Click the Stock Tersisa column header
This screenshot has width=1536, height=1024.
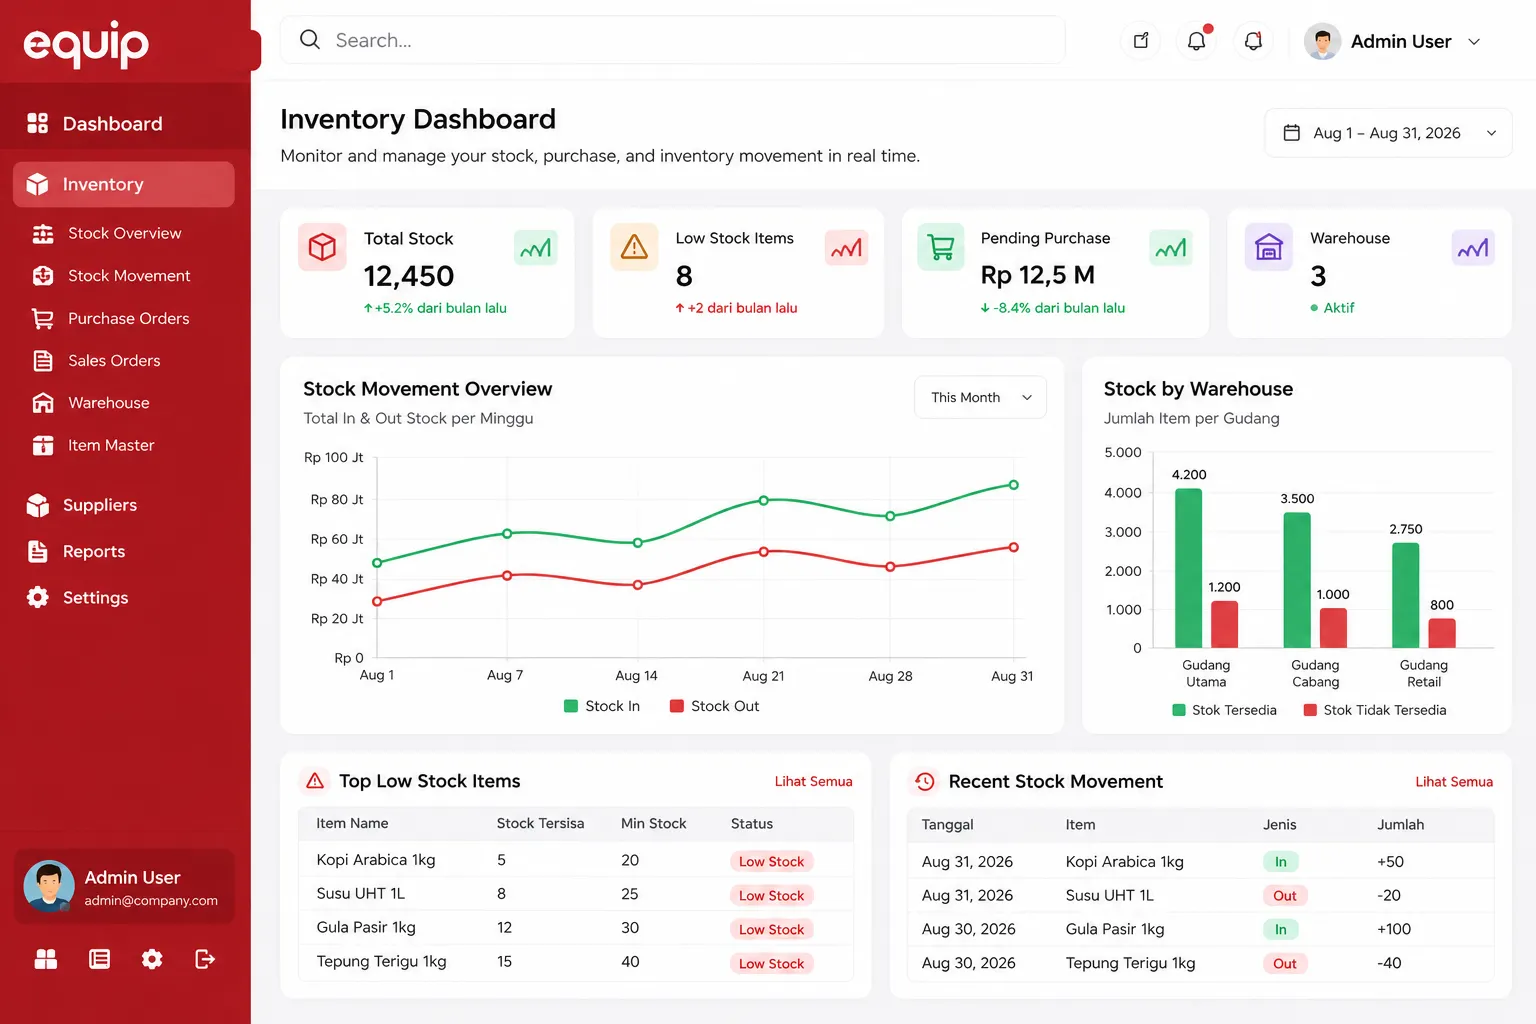540,823
